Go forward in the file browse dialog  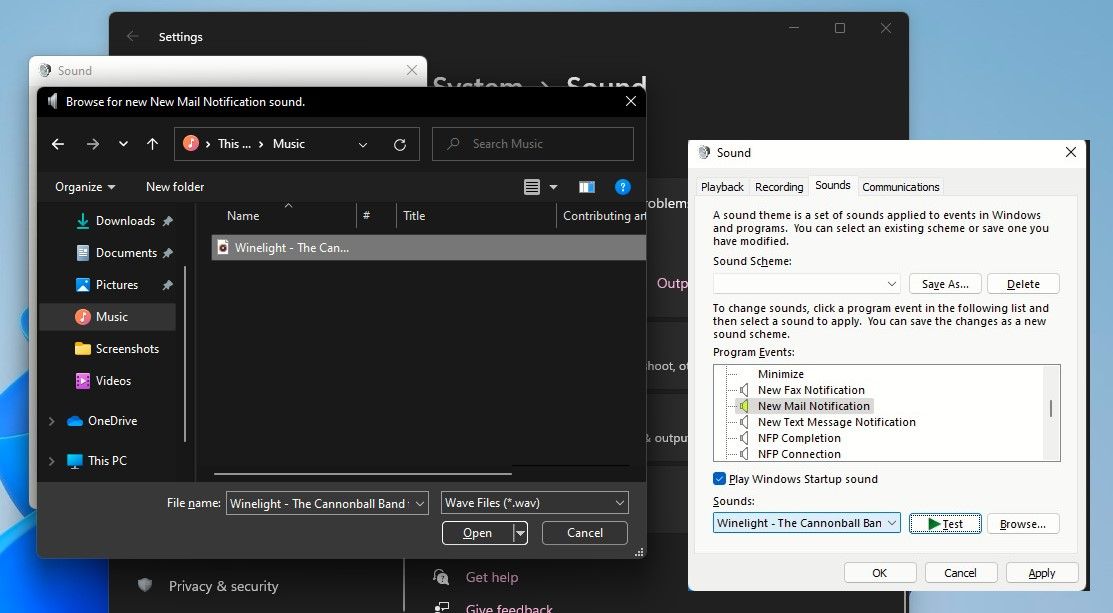[x=92, y=144]
